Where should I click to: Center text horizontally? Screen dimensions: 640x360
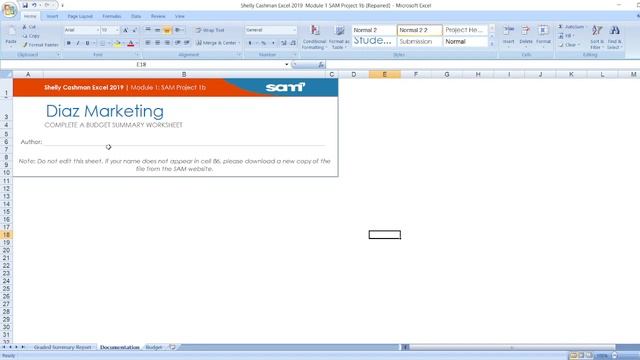157,43
